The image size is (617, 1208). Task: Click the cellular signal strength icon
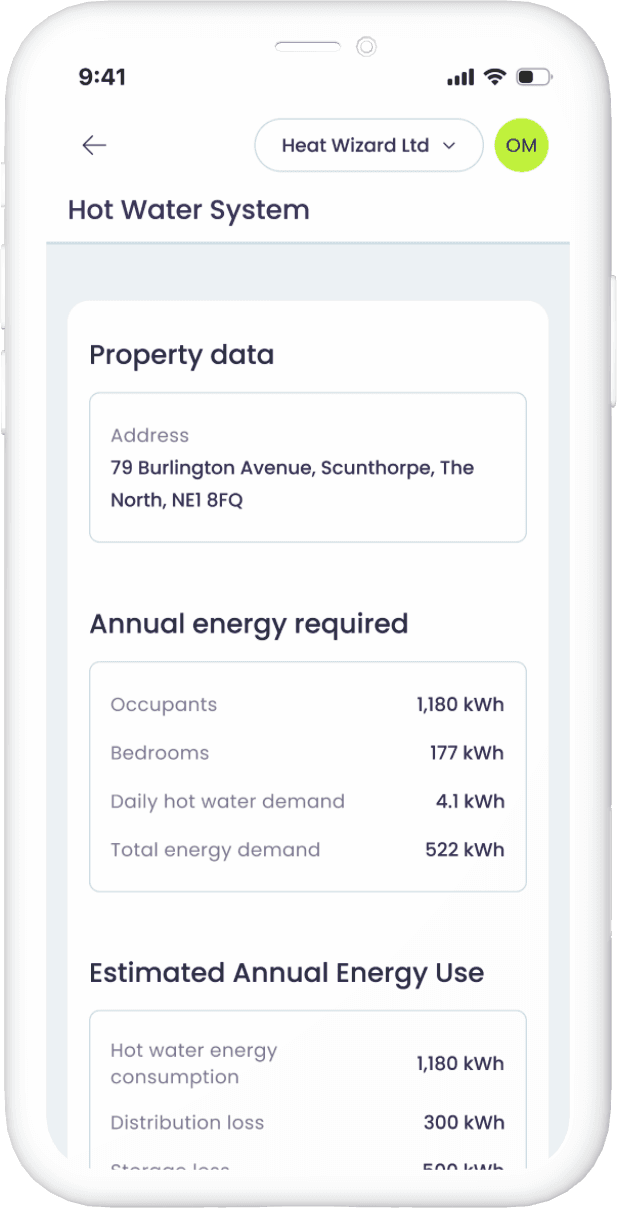[459, 76]
